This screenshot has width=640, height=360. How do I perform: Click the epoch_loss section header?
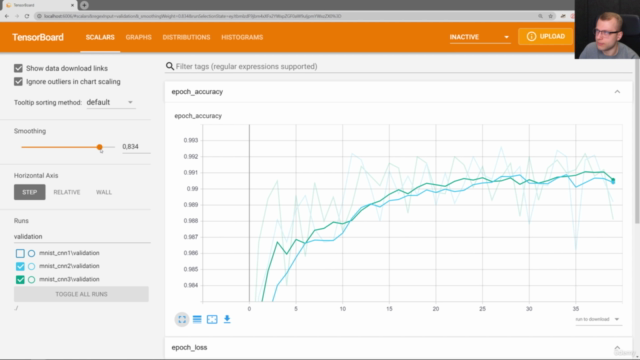pyautogui.click(x=398, y=347)
